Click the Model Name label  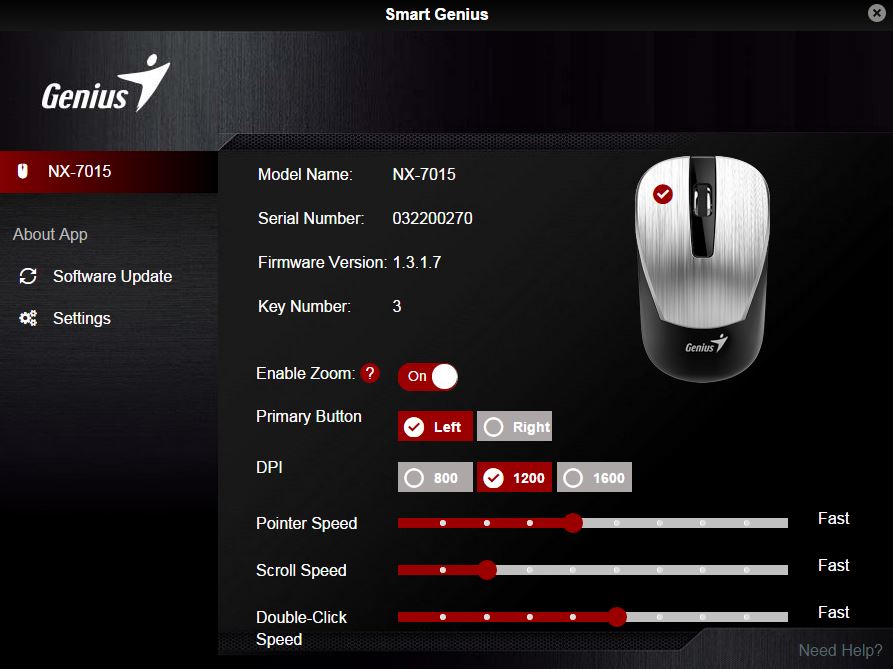[305, 174]
